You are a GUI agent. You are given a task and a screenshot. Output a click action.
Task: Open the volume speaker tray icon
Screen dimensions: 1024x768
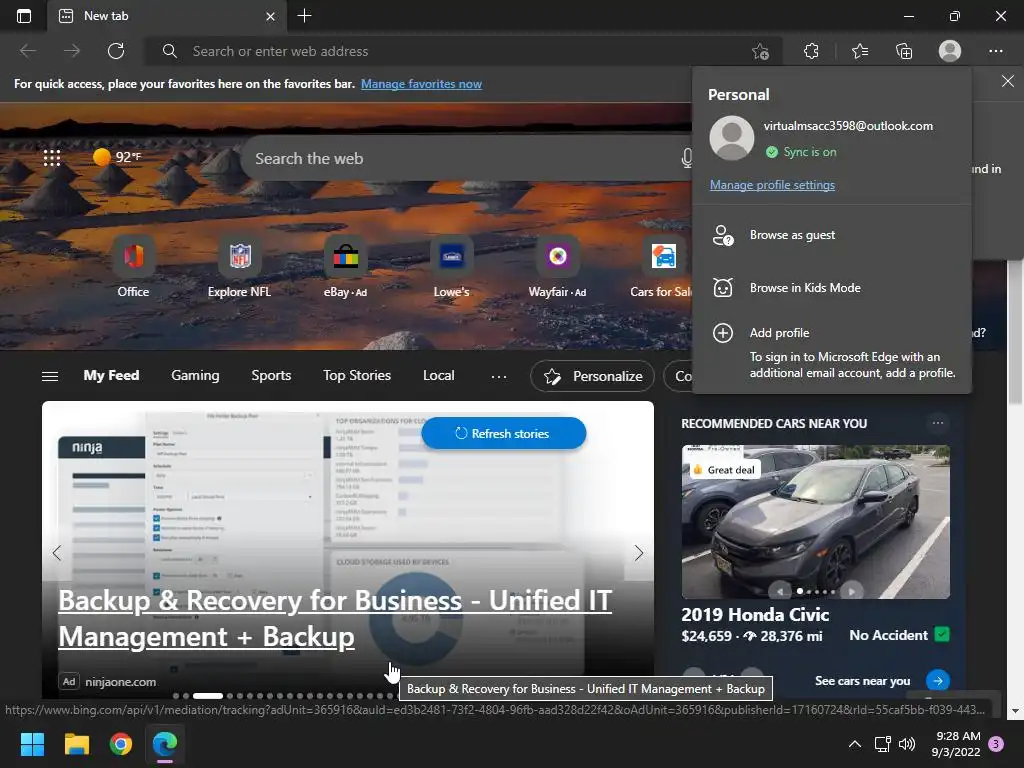tap(907, 744)
